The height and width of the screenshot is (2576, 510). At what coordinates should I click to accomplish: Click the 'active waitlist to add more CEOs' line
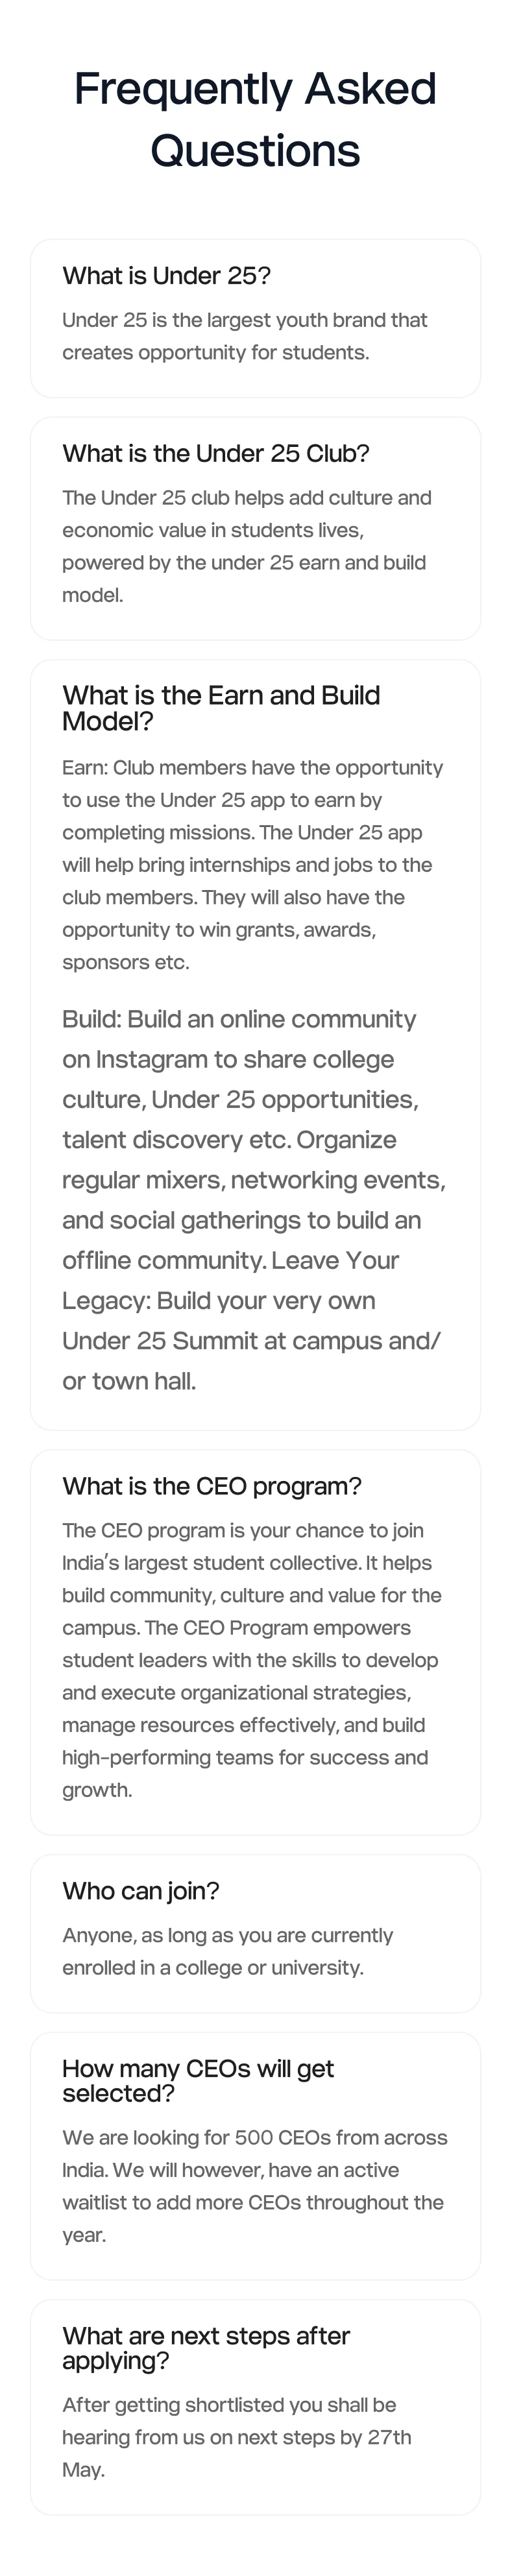click(253, 2202)
